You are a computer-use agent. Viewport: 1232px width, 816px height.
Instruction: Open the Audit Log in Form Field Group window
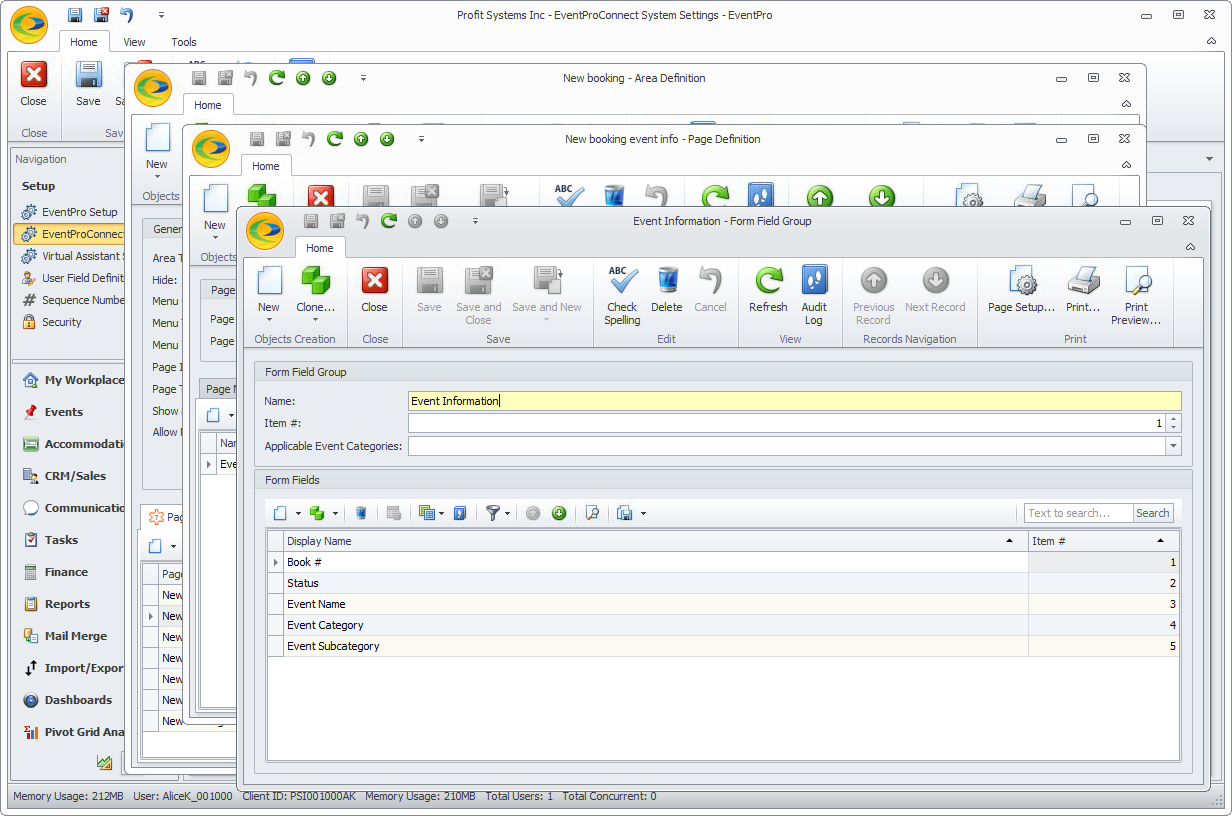tap(814, 296)
